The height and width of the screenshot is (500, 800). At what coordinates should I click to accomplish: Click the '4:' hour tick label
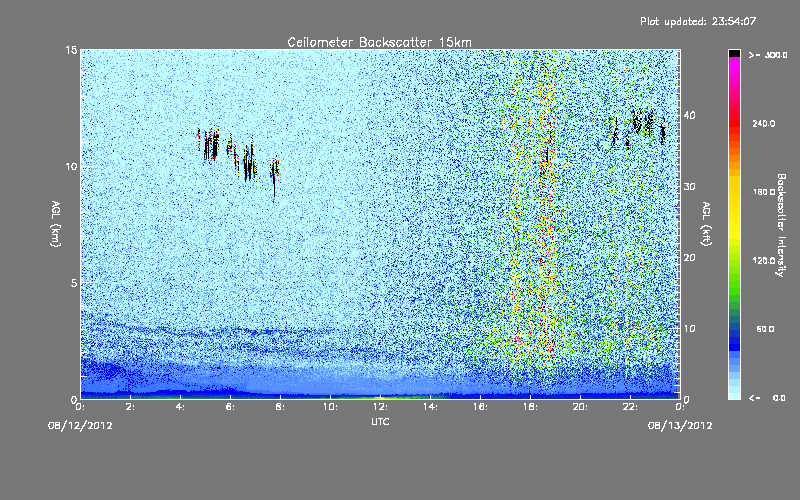(180, 407)
